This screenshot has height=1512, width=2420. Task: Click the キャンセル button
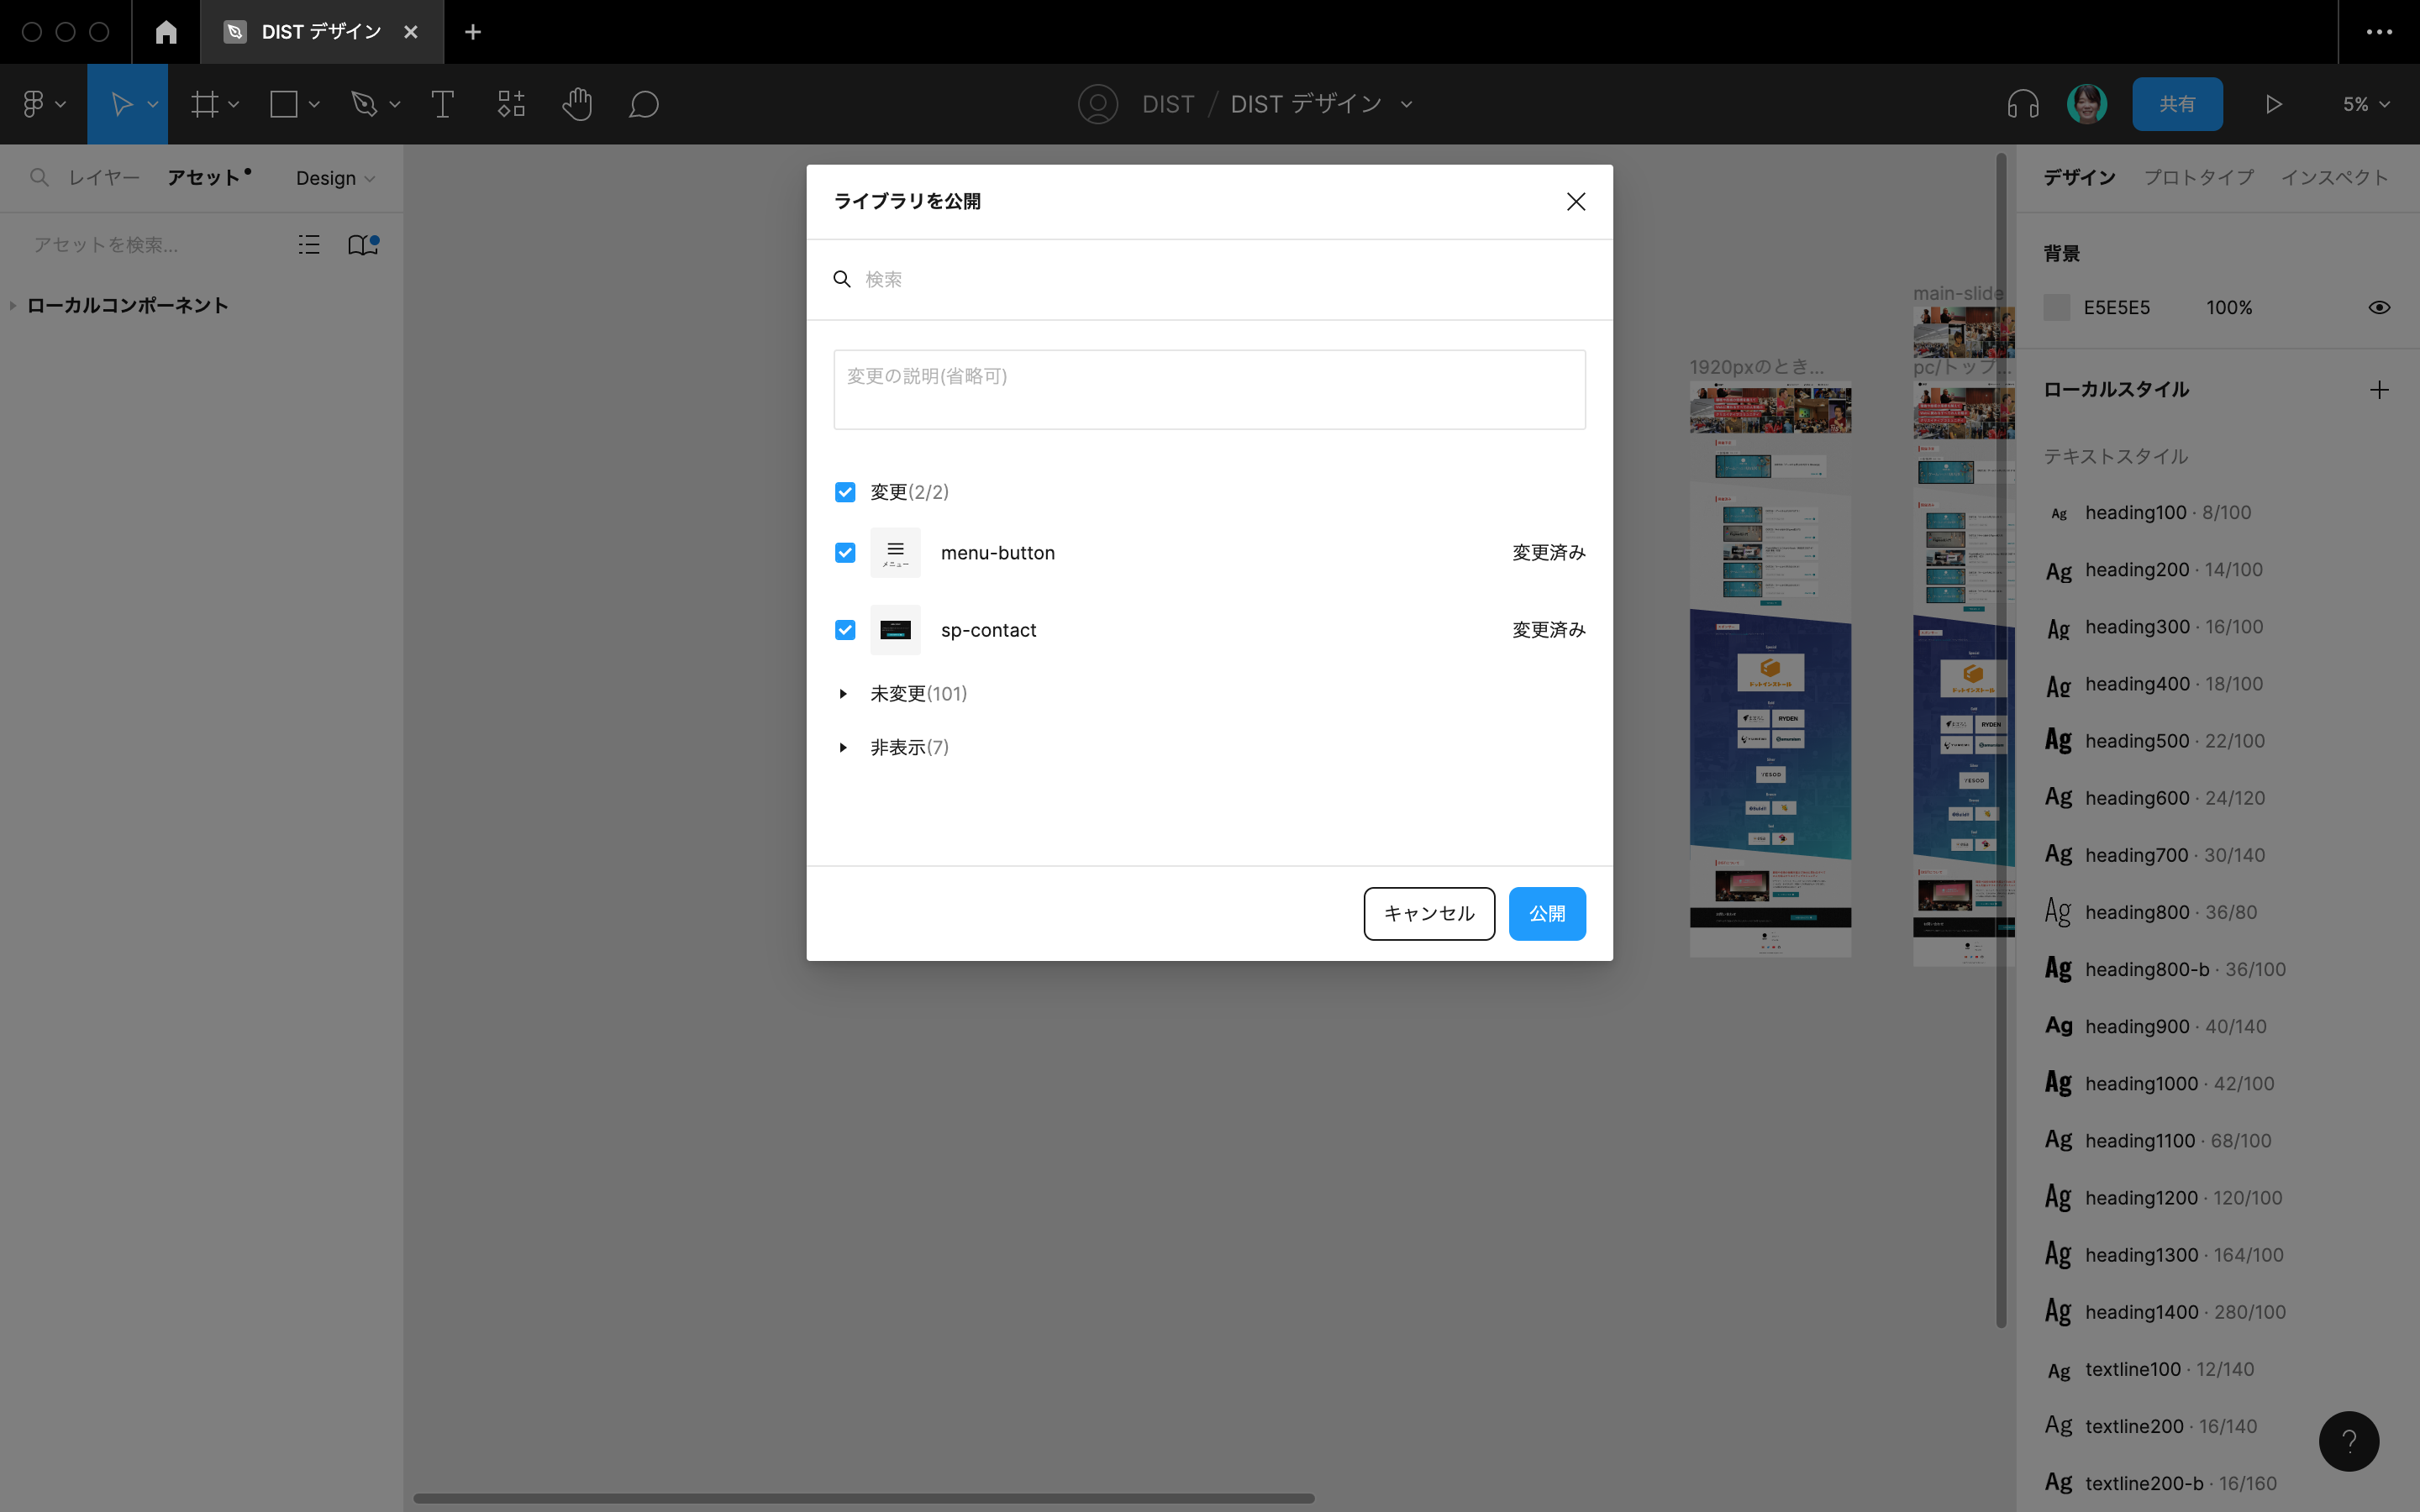(1429, 913)
